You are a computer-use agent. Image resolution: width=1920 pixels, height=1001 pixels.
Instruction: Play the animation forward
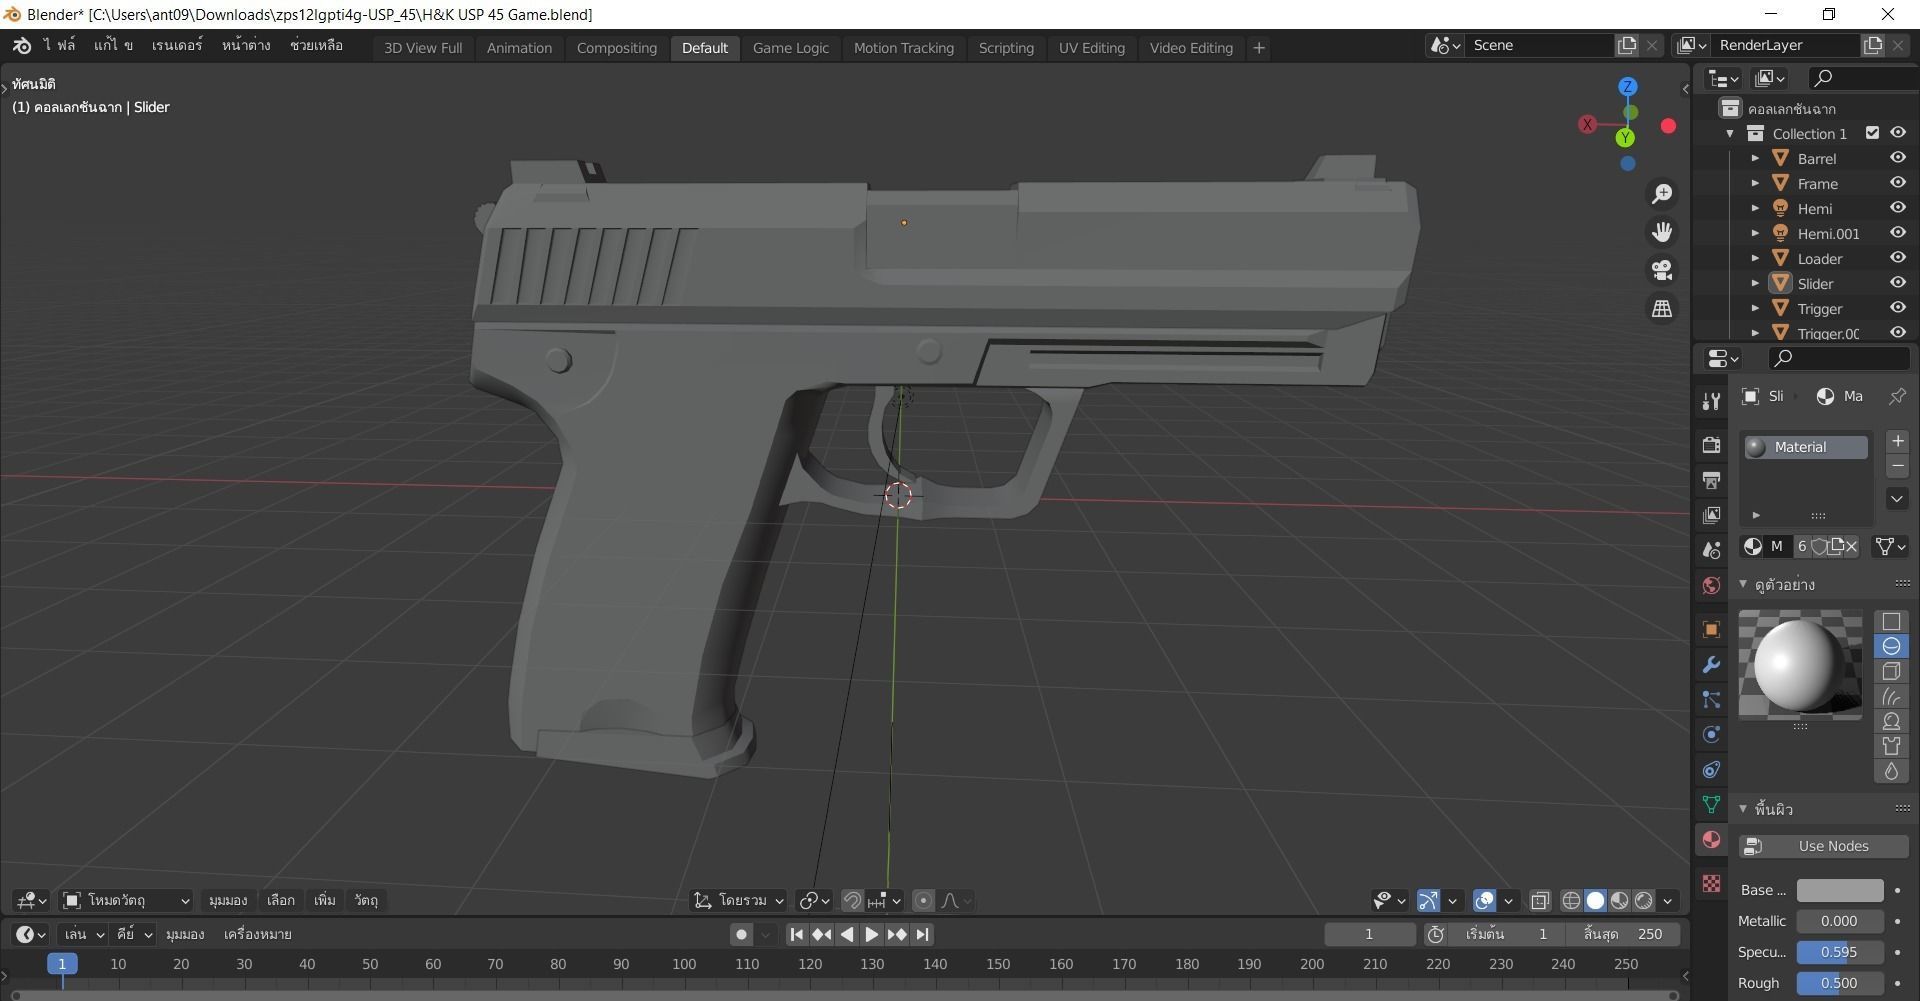pyautogui.click(x=871, y=934)
